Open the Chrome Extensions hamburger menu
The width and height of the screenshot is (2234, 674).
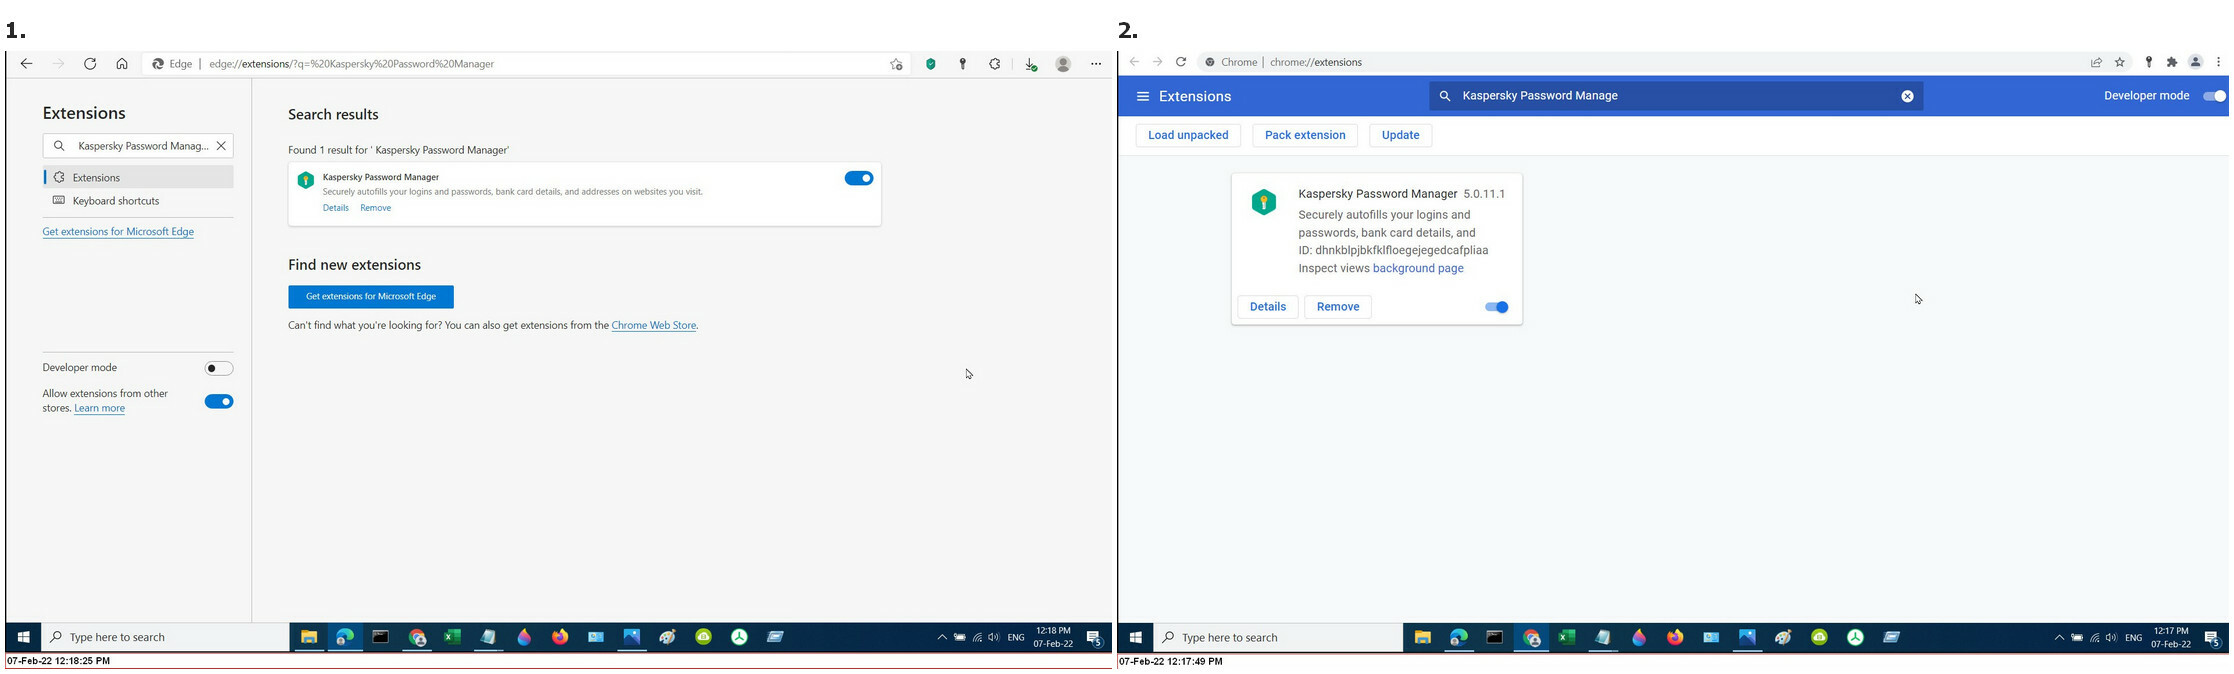[1143, 96]
